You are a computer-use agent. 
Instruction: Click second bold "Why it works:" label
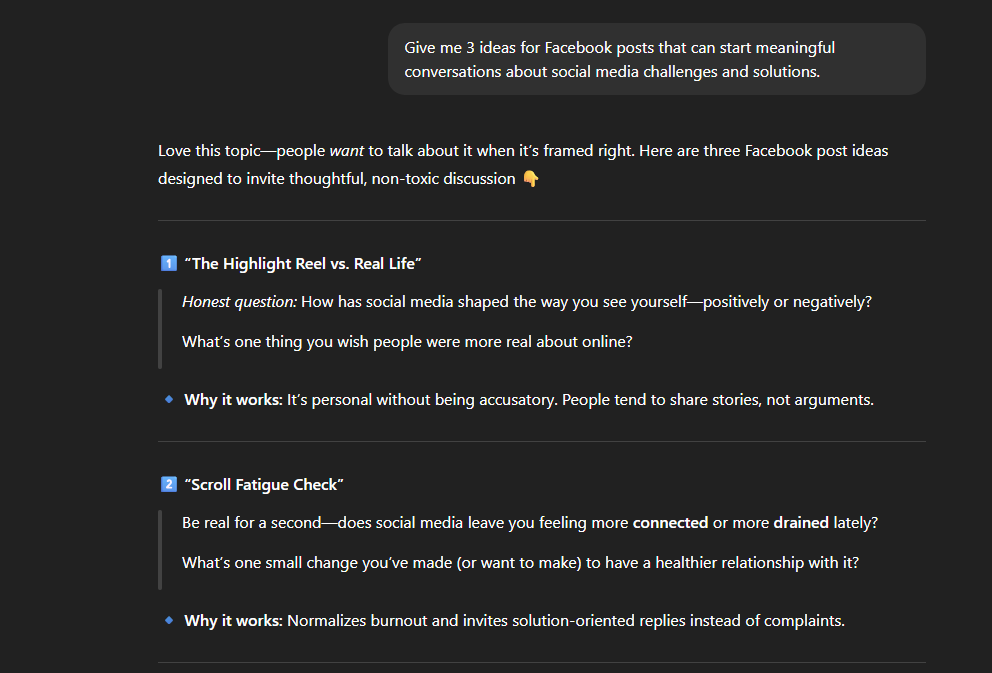233,621
